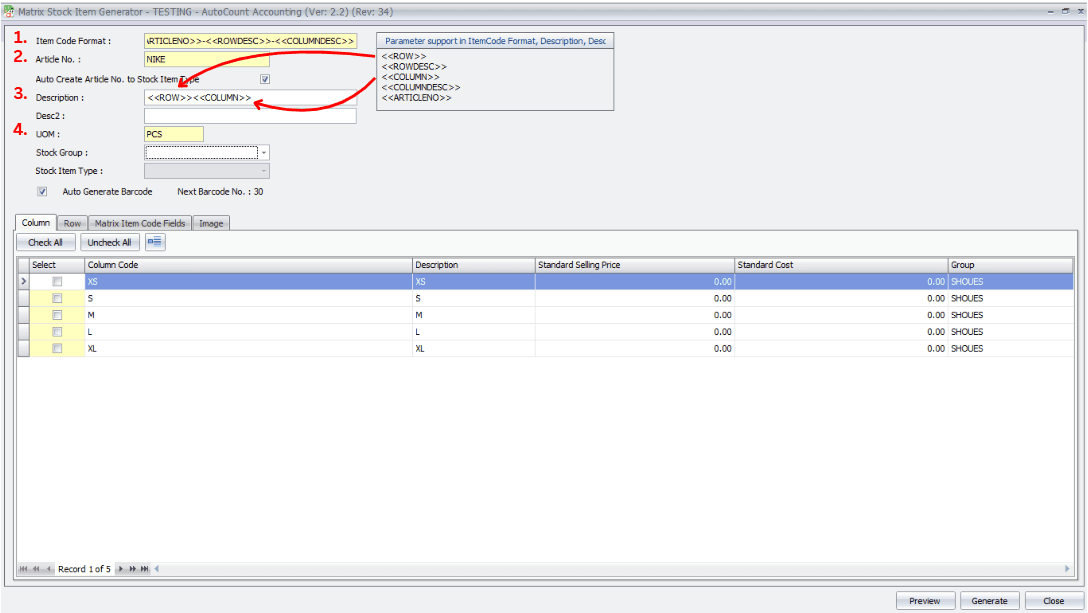Tick the Select checkbox for XS row
Image resolution: width=1088 pixels, height=613 pixels.
(x=57, y=282)
